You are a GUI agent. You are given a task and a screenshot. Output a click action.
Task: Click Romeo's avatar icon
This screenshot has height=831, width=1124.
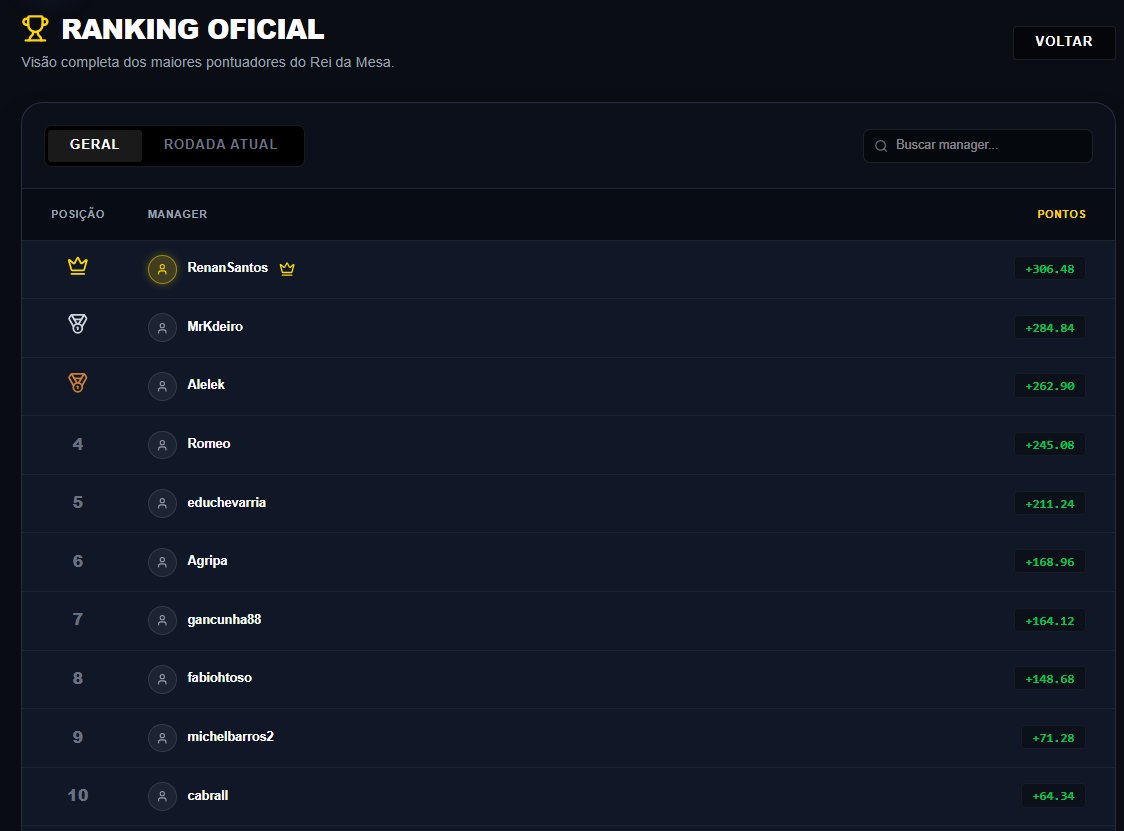162,445
